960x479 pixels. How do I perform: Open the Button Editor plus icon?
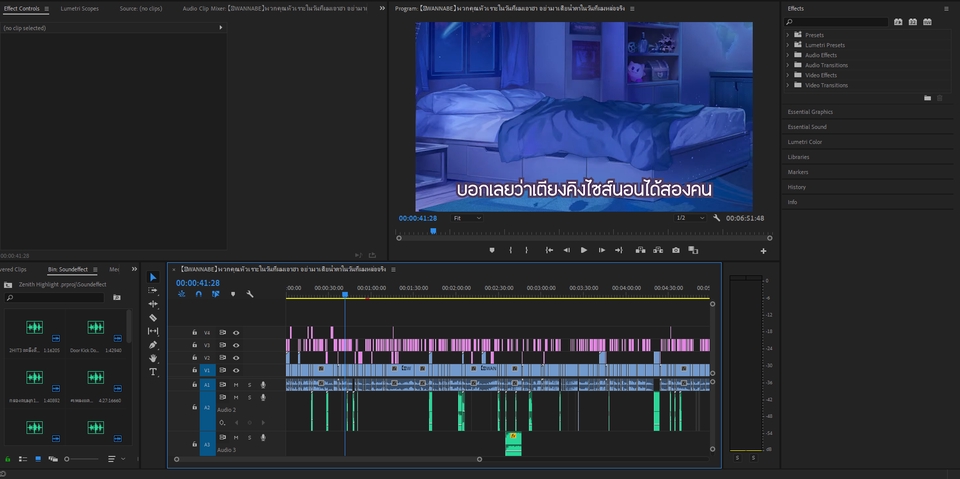763,251
